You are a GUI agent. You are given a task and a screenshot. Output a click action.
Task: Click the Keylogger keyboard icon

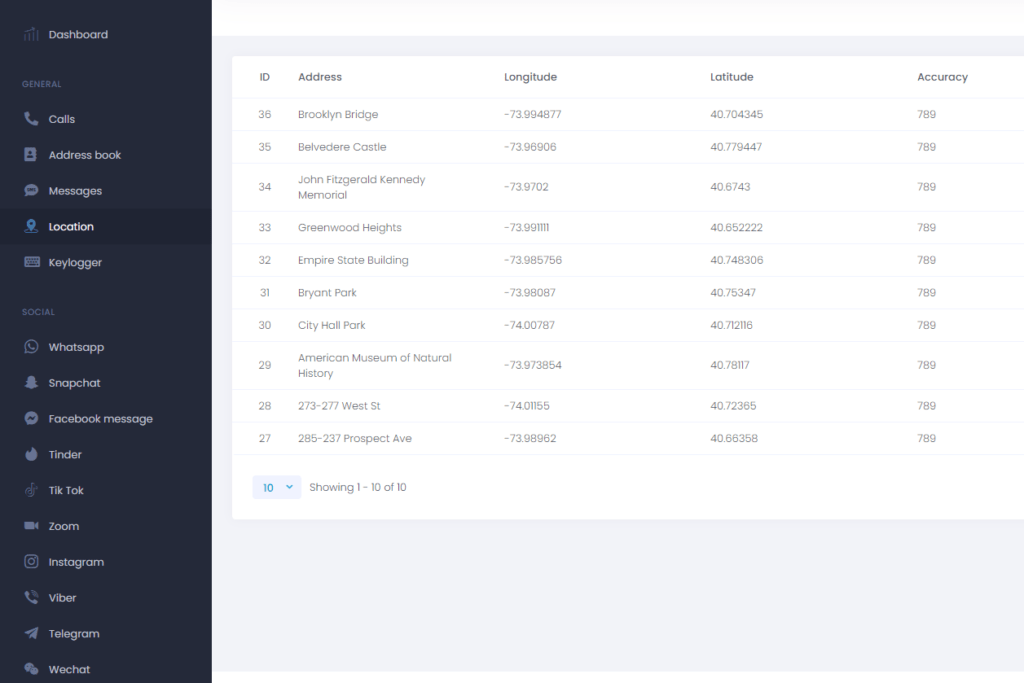click(x=31, y=262)
